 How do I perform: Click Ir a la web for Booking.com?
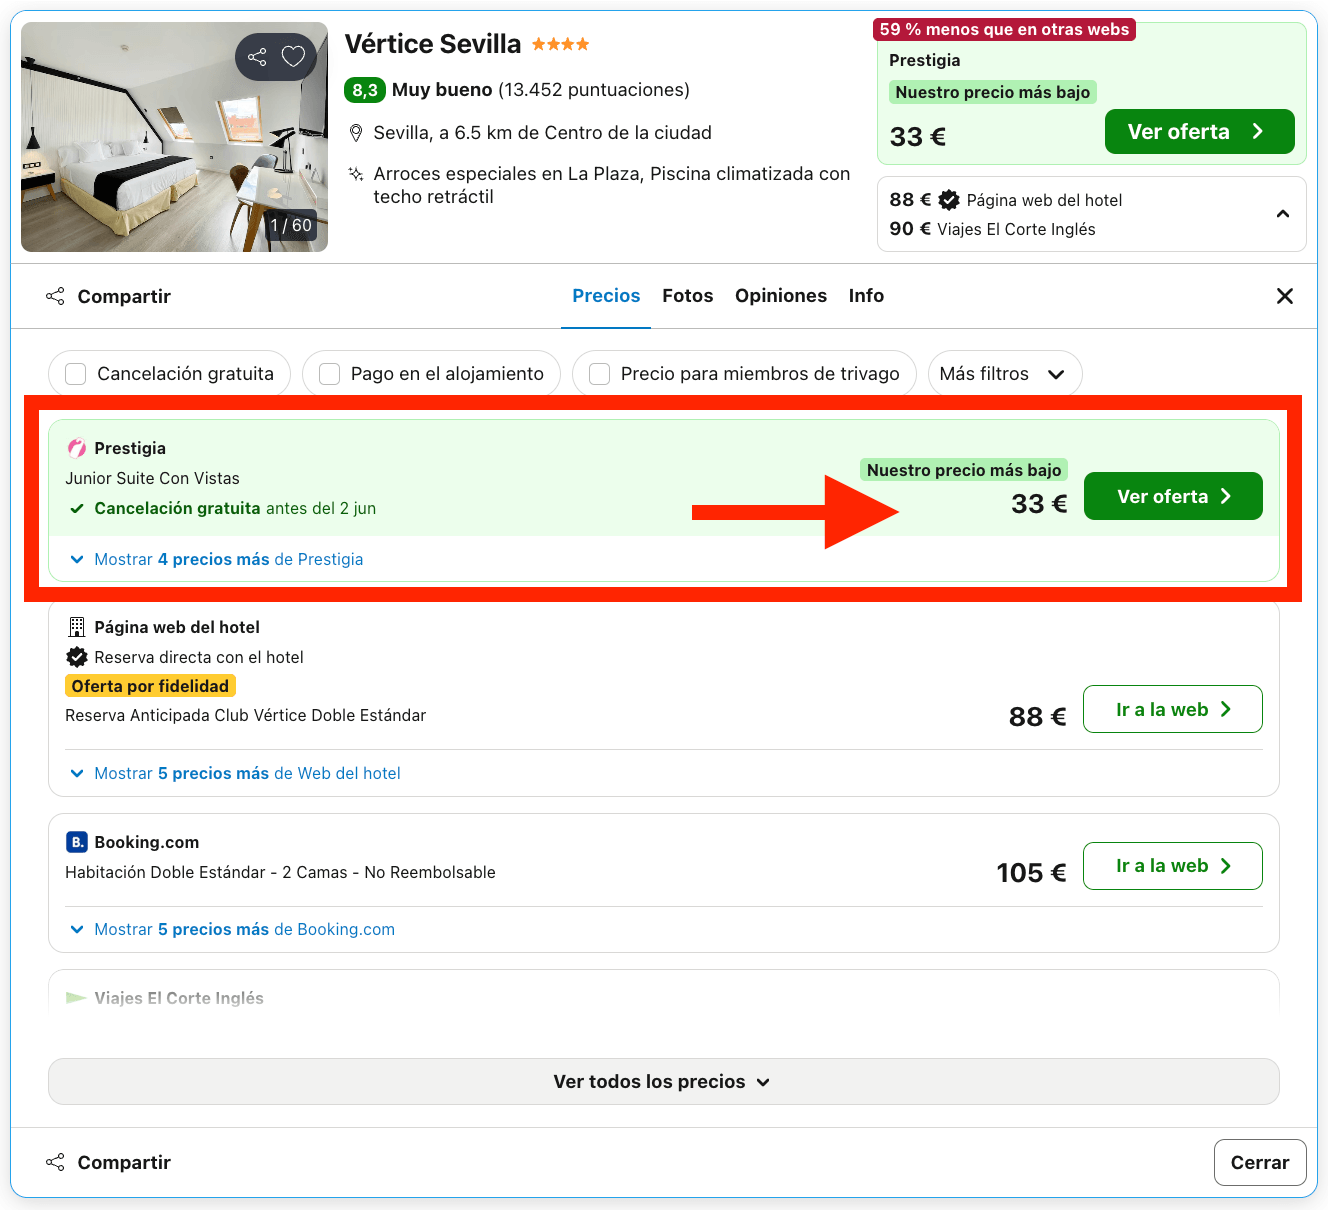(x=1173, y=866)
